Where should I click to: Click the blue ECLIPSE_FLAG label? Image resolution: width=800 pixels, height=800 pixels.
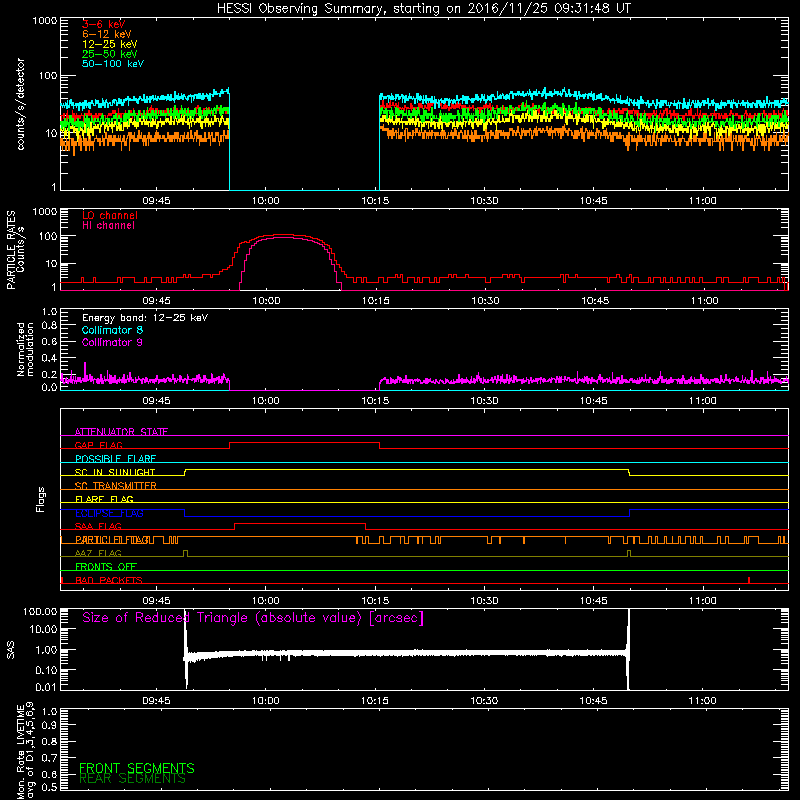click(109, 513)
